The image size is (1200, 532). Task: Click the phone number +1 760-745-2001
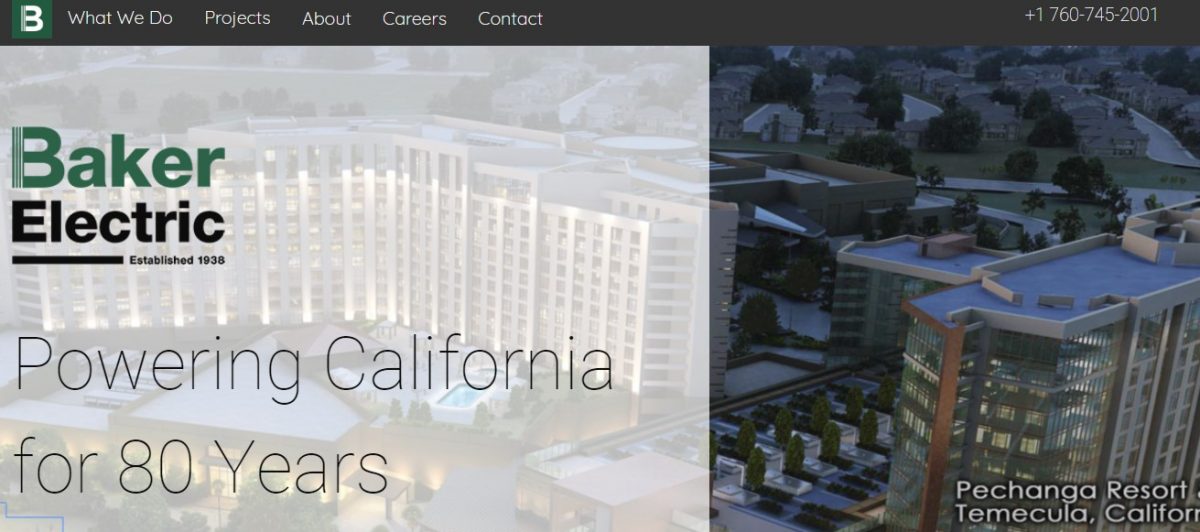1091,15
